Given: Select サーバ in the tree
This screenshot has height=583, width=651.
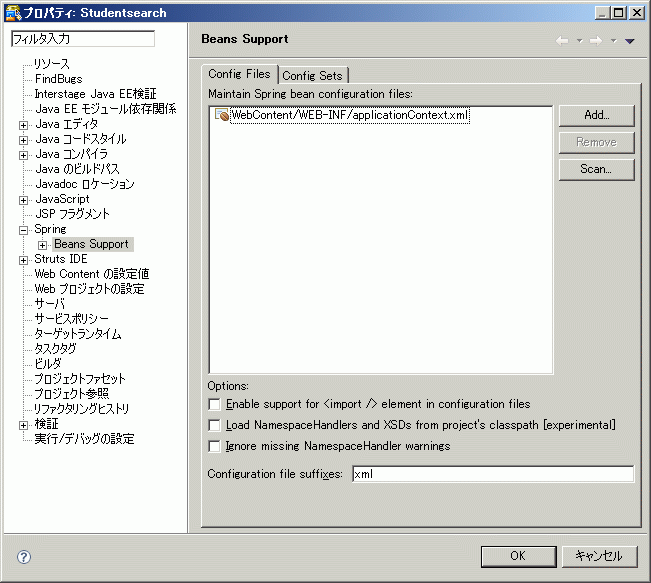Looking at the screenshot, I should point(50,304).
